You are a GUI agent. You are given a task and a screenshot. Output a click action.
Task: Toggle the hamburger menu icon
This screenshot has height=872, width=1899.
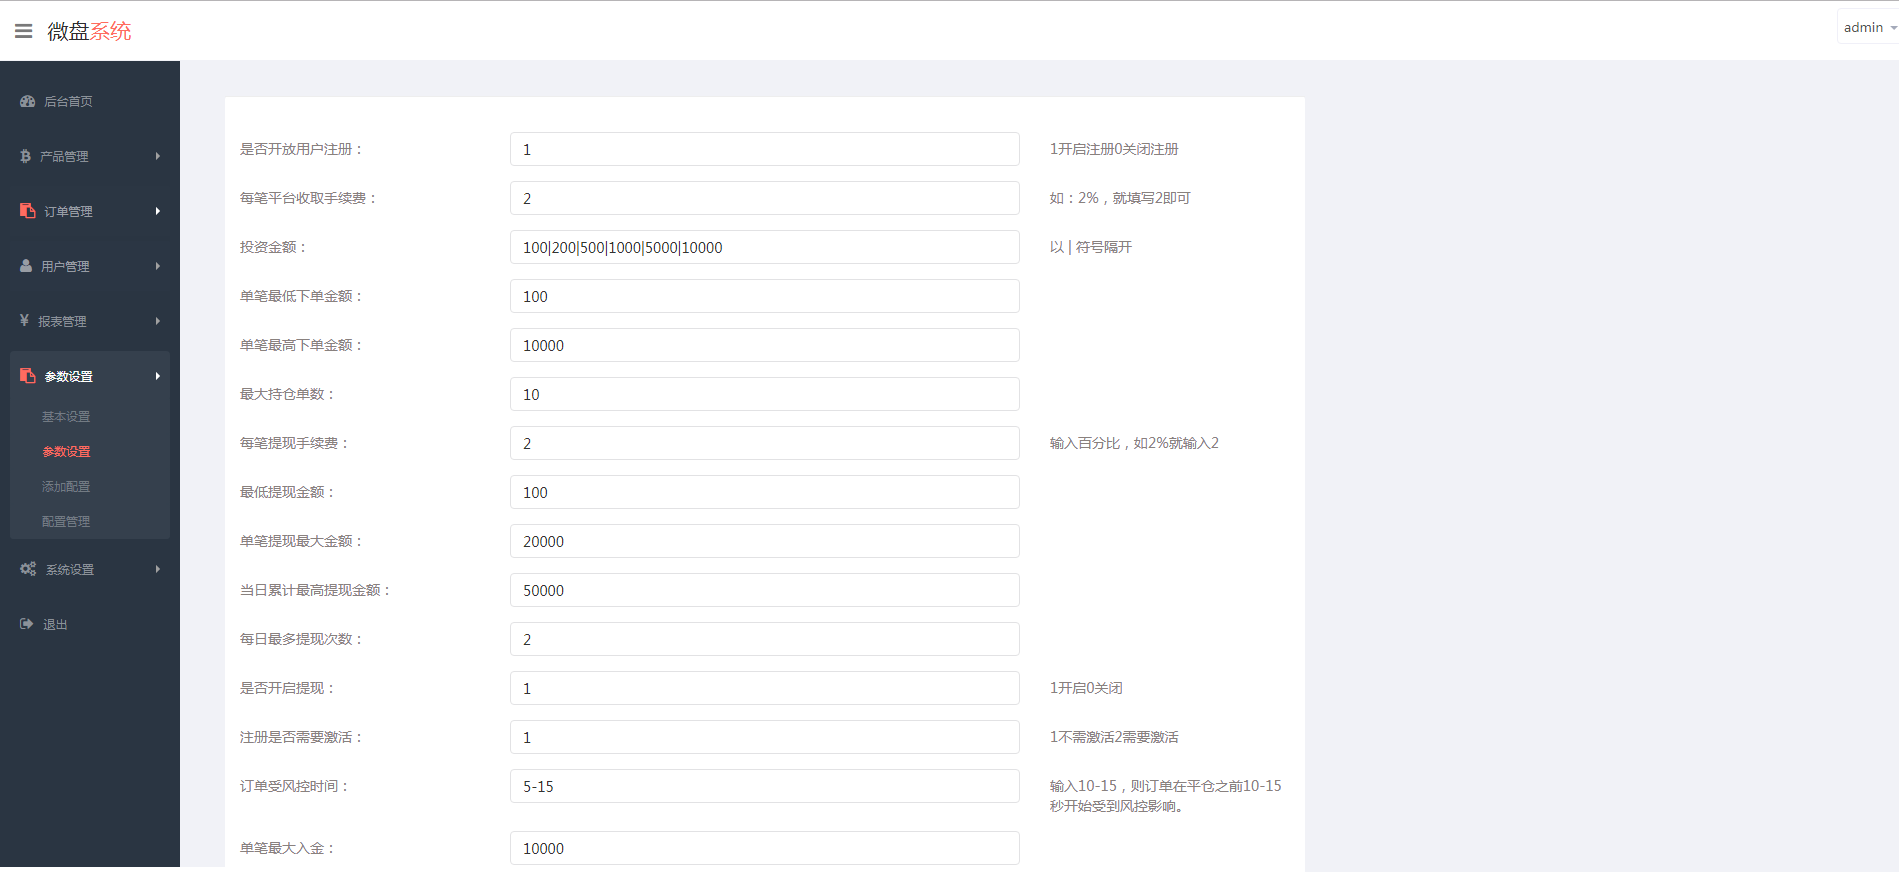click(x=24, y=31)
